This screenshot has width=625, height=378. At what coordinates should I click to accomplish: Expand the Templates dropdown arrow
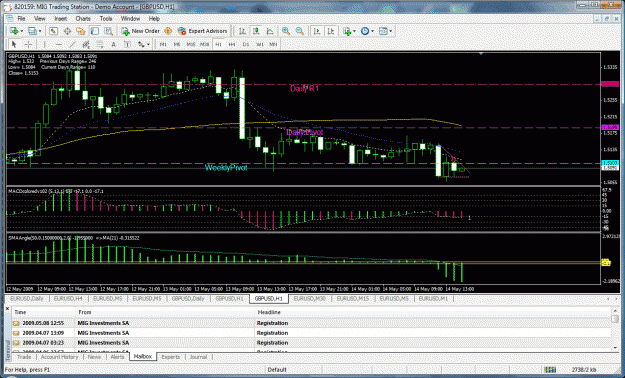tap(391, 31)
